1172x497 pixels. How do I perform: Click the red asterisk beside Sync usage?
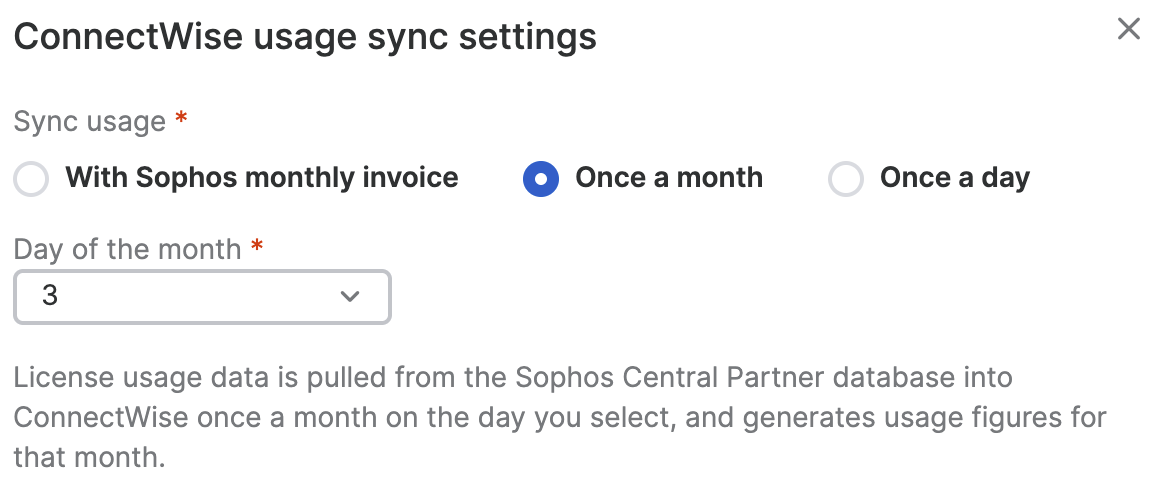pyautogui.click(x=181, y=120)
